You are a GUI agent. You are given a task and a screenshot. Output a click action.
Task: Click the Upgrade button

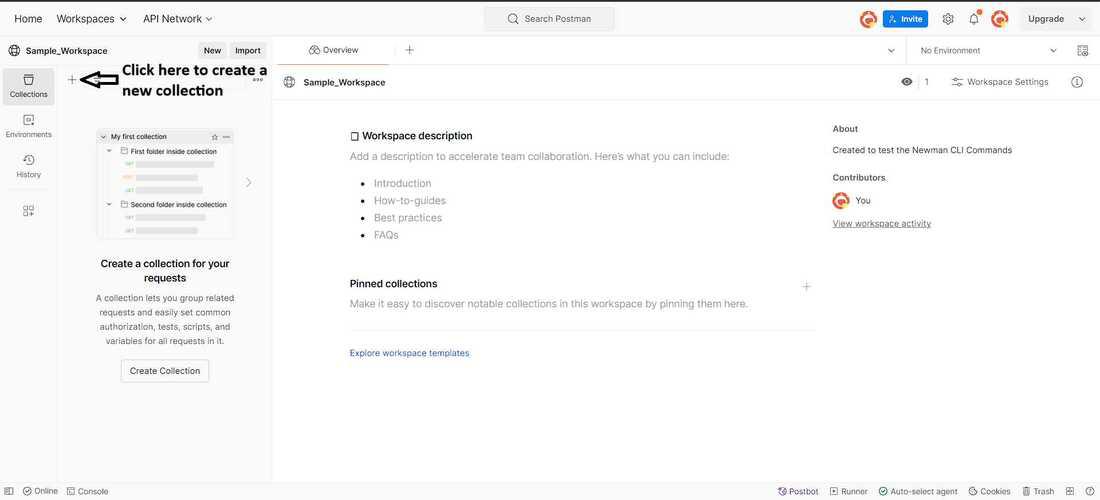click(1045, 19)
